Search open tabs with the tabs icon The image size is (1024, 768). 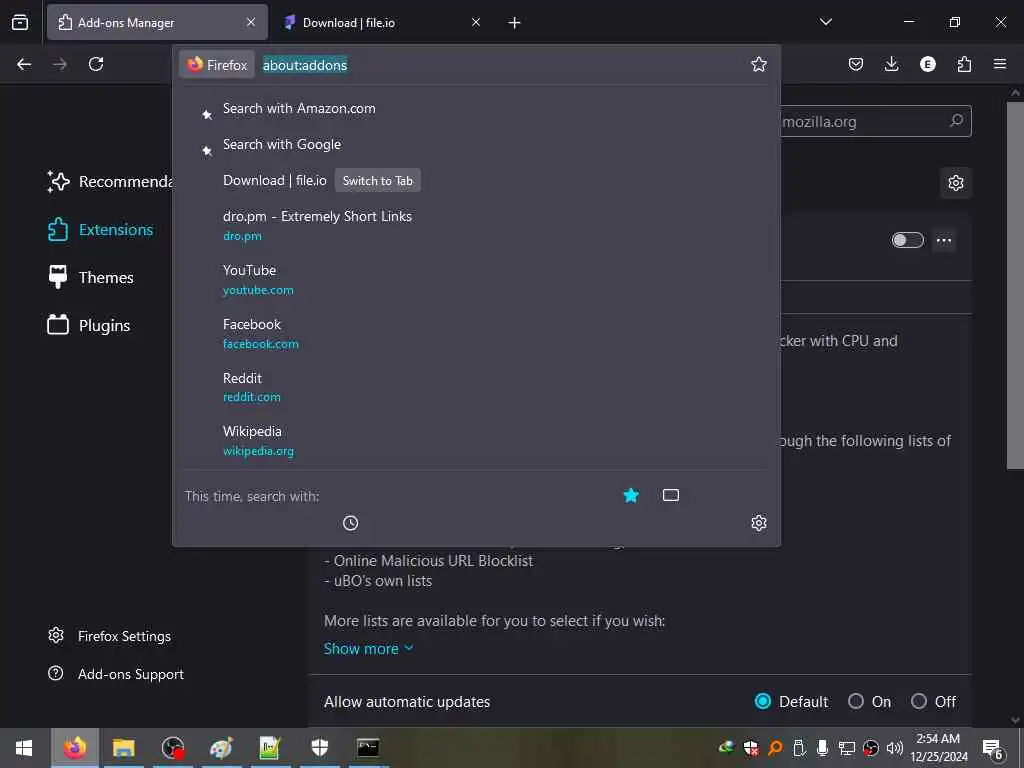[671, 495]
